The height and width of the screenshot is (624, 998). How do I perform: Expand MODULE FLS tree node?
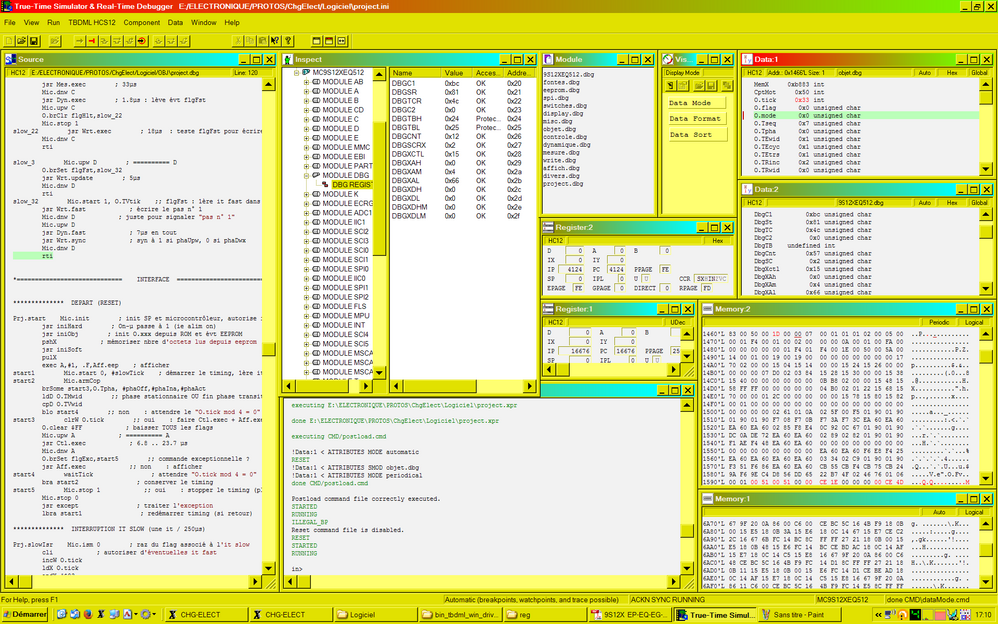coord(306,306)
